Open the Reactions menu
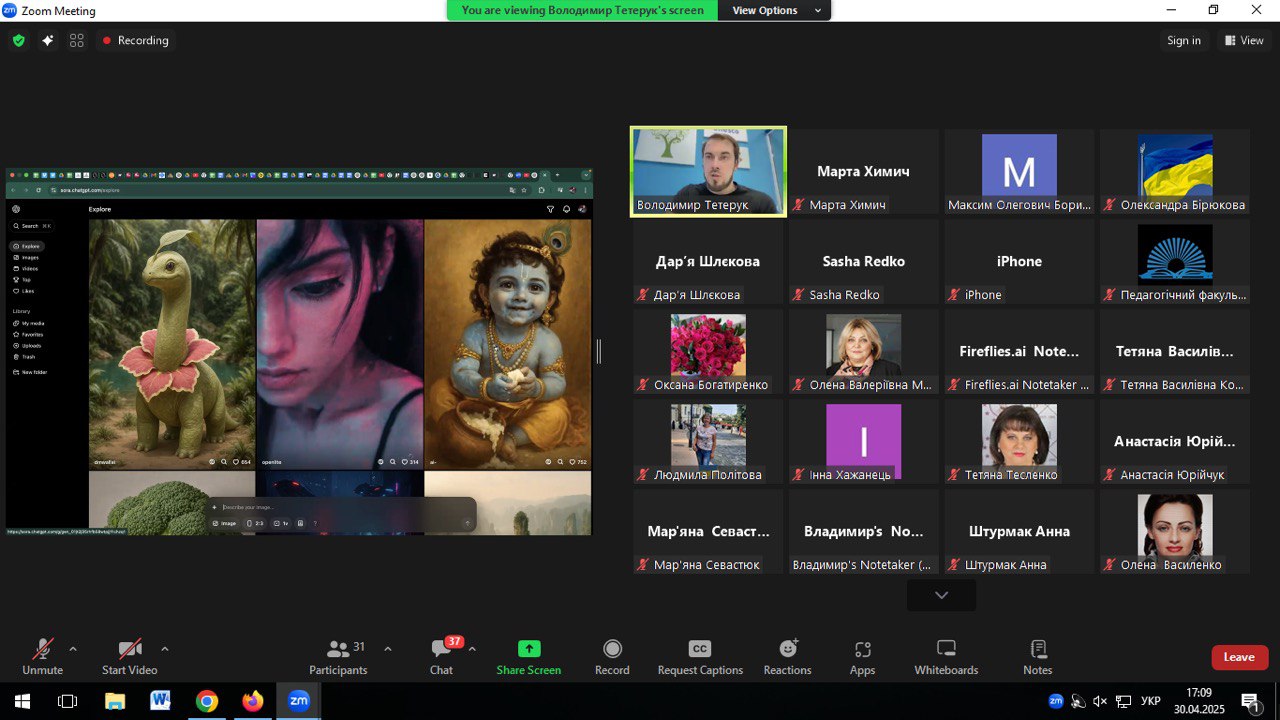Image resolution: width=1280 pixels, height=720 pixels. pyautogui.click(x=787, y=657)
